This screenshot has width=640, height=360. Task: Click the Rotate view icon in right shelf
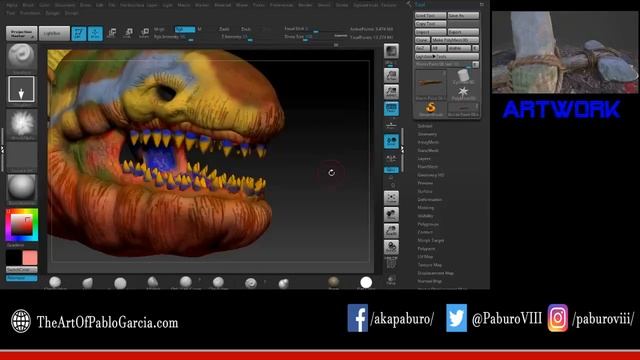pyautogui.click(x=391, y=247)
